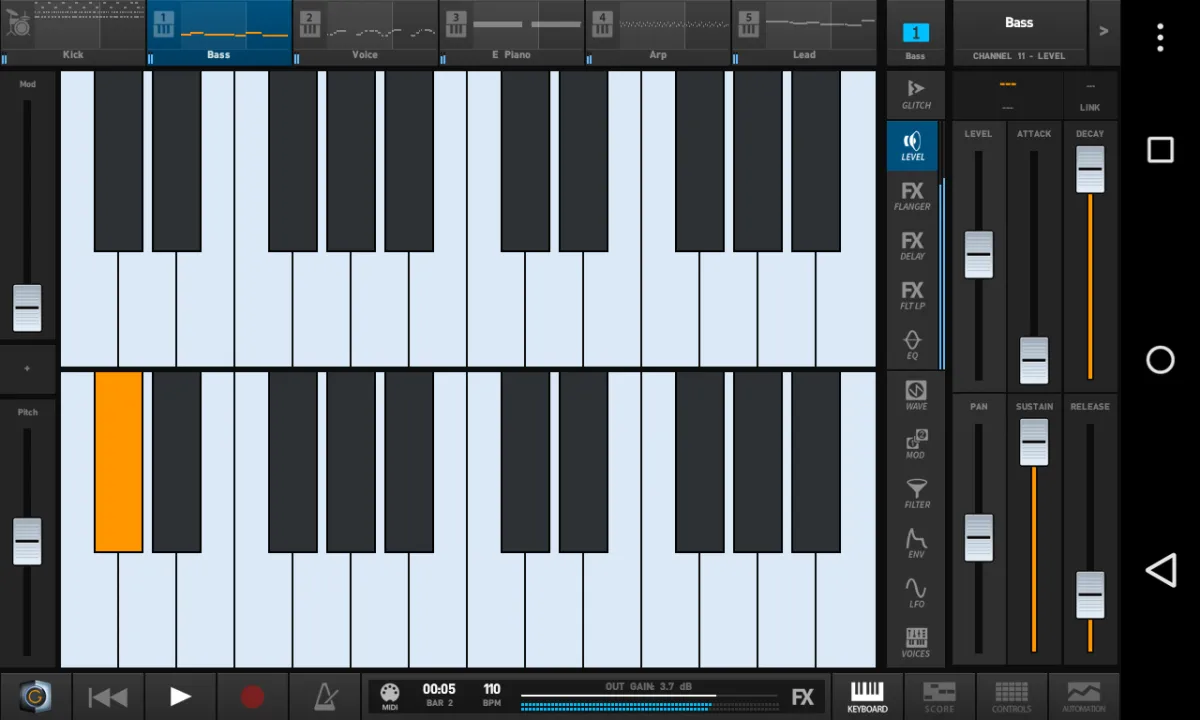This screenshot has width=1200, height=720.
Task: Open the EQ panel
Action: click(913, 345)
